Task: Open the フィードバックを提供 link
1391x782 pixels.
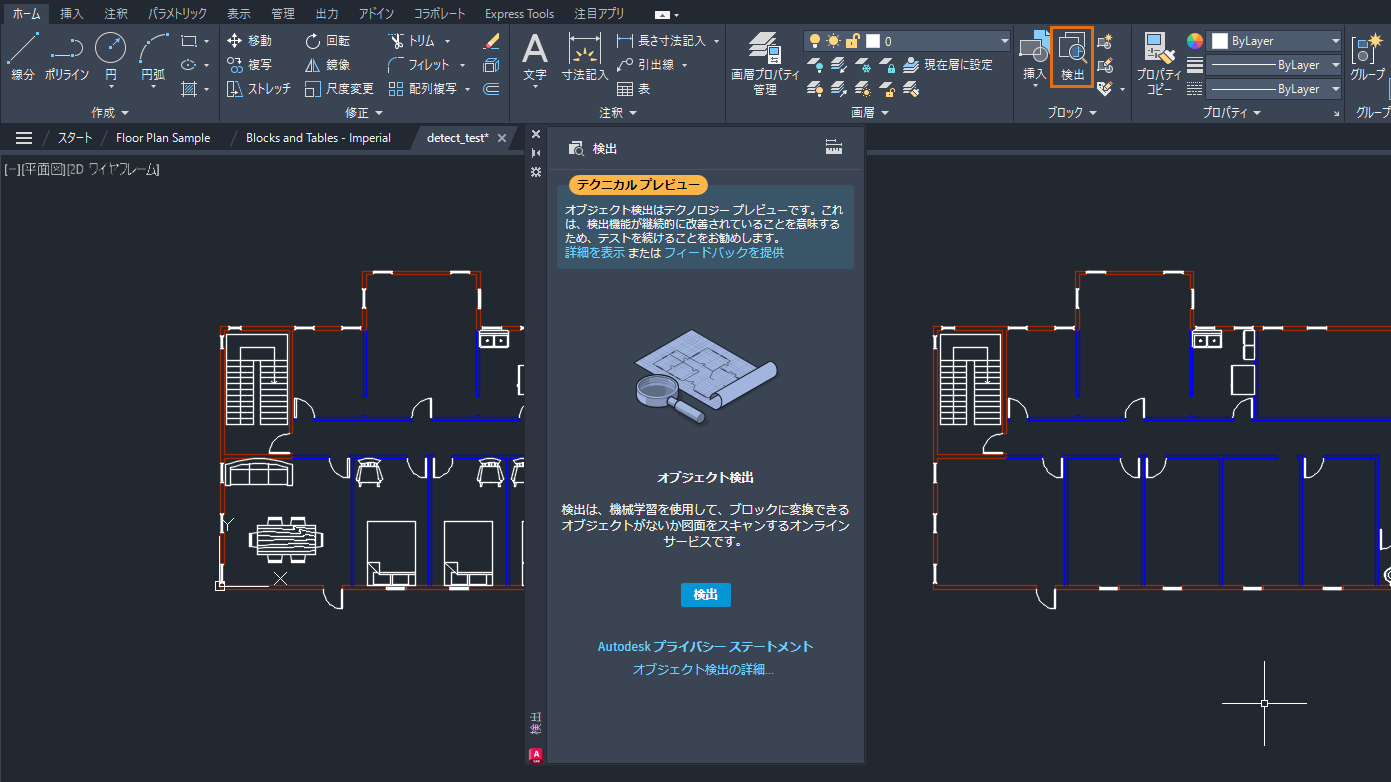Action: (724, 253)
